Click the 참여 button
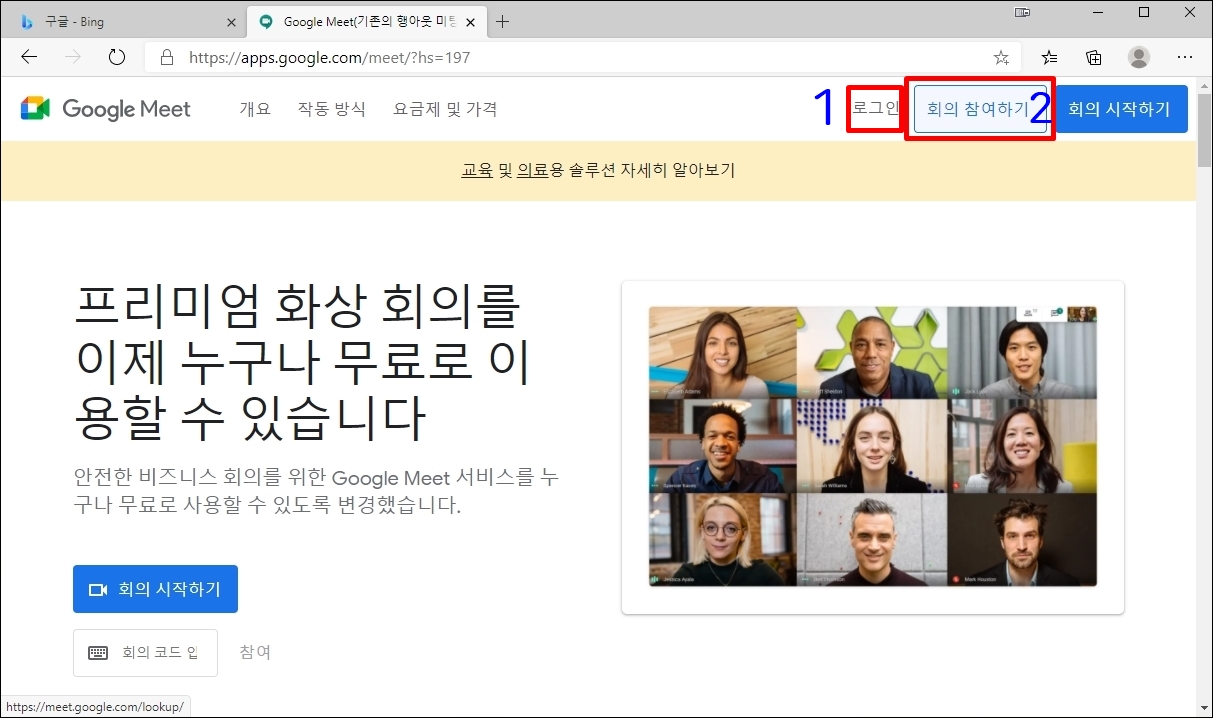 pyautogui.click(x=255, y=652)
